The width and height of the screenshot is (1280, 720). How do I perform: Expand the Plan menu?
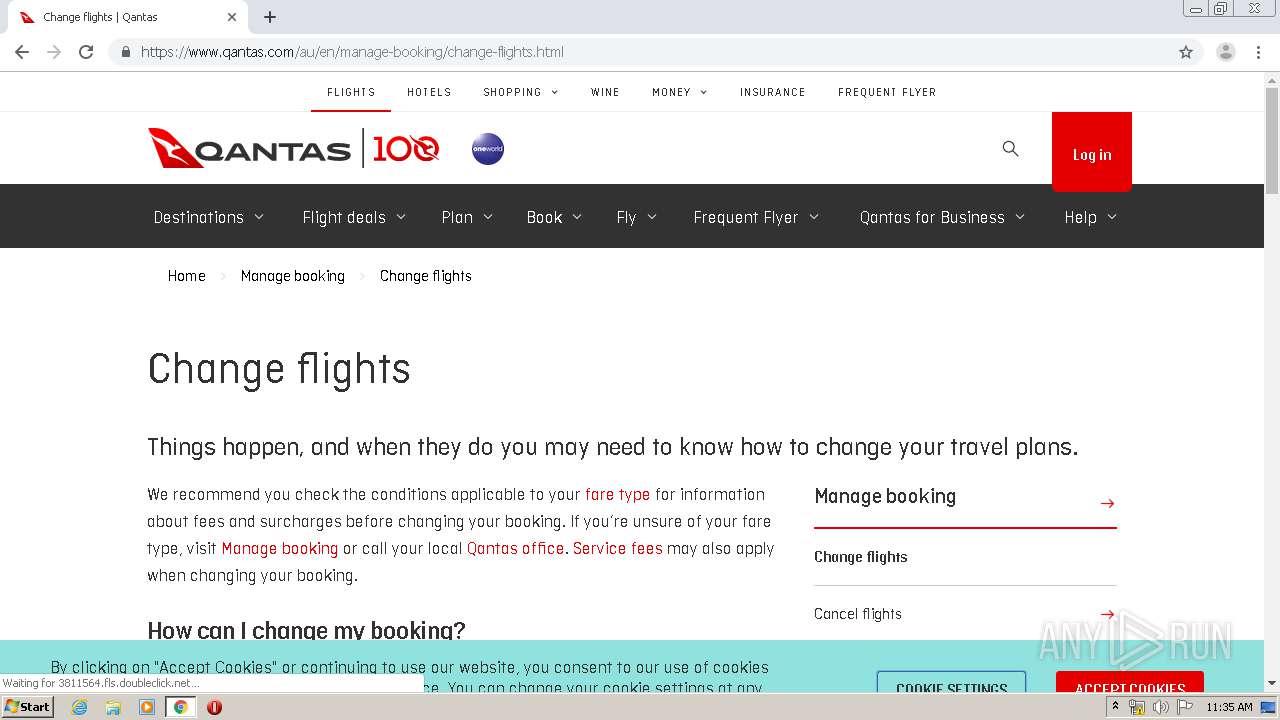[467, 217]
